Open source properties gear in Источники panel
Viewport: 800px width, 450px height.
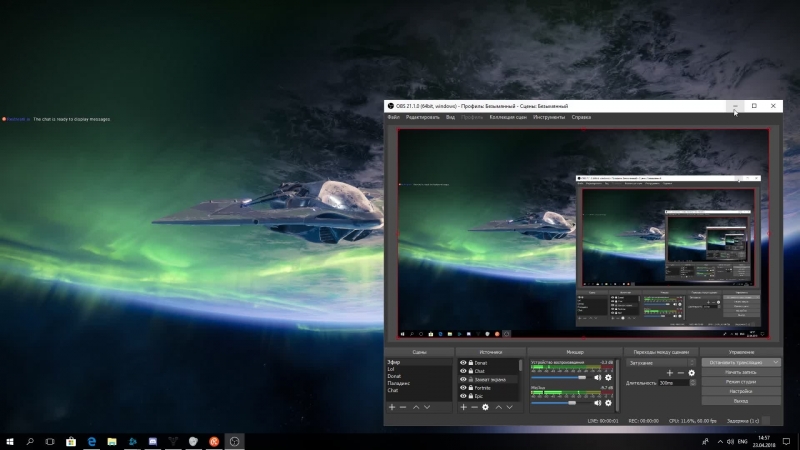[x=485, y=407]
